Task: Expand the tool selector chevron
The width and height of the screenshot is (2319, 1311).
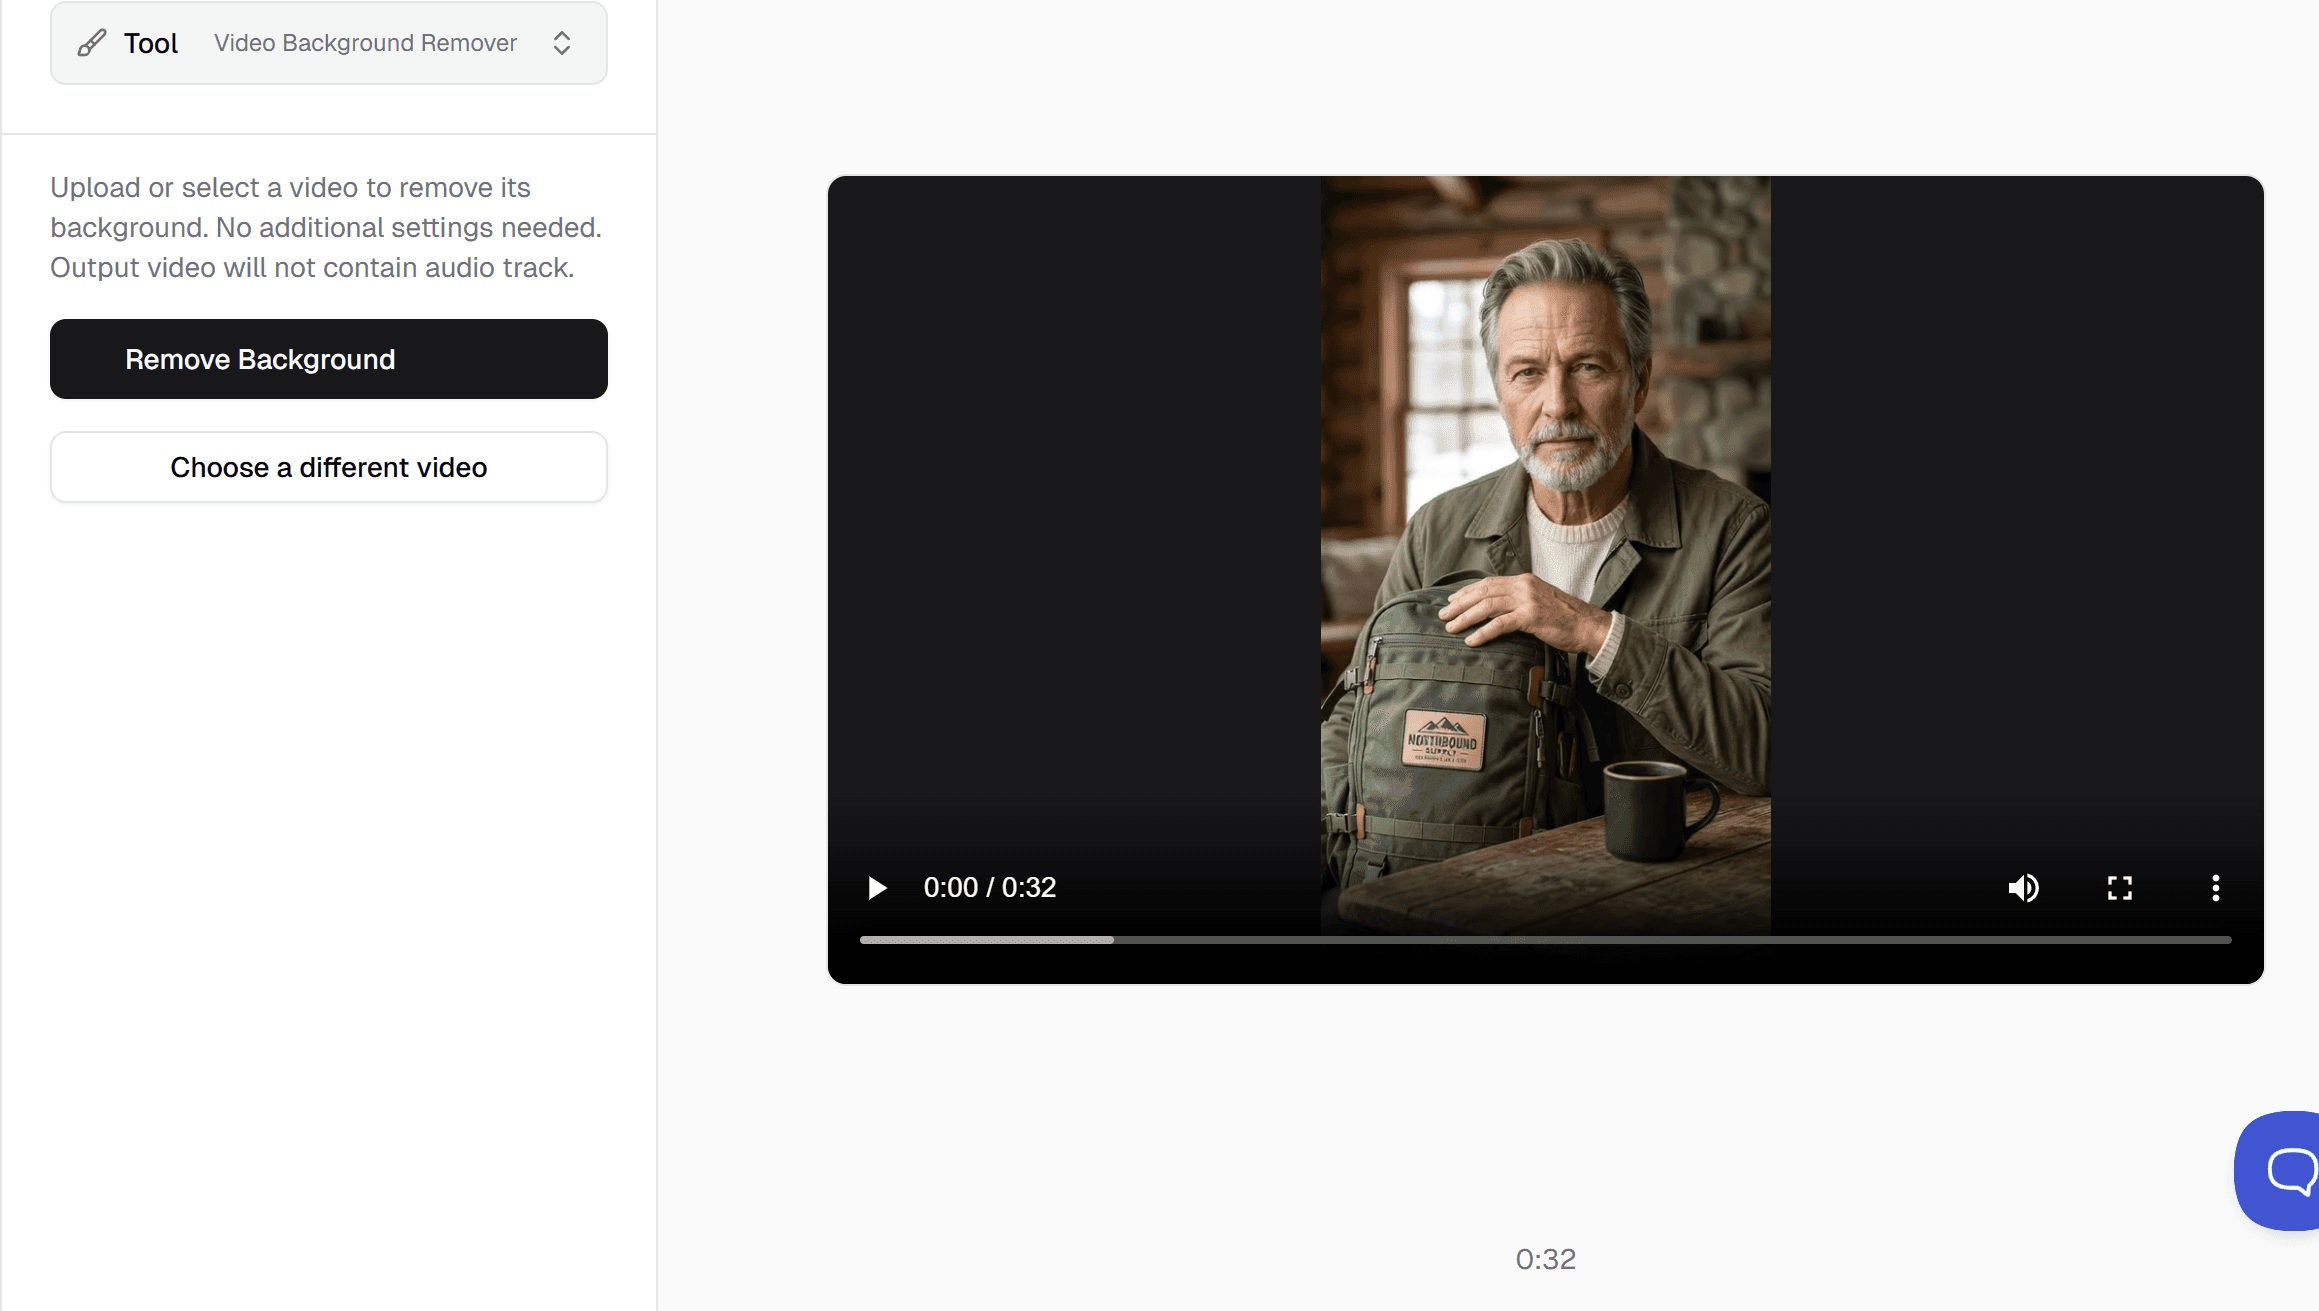Action: click(x=562, y=43)
